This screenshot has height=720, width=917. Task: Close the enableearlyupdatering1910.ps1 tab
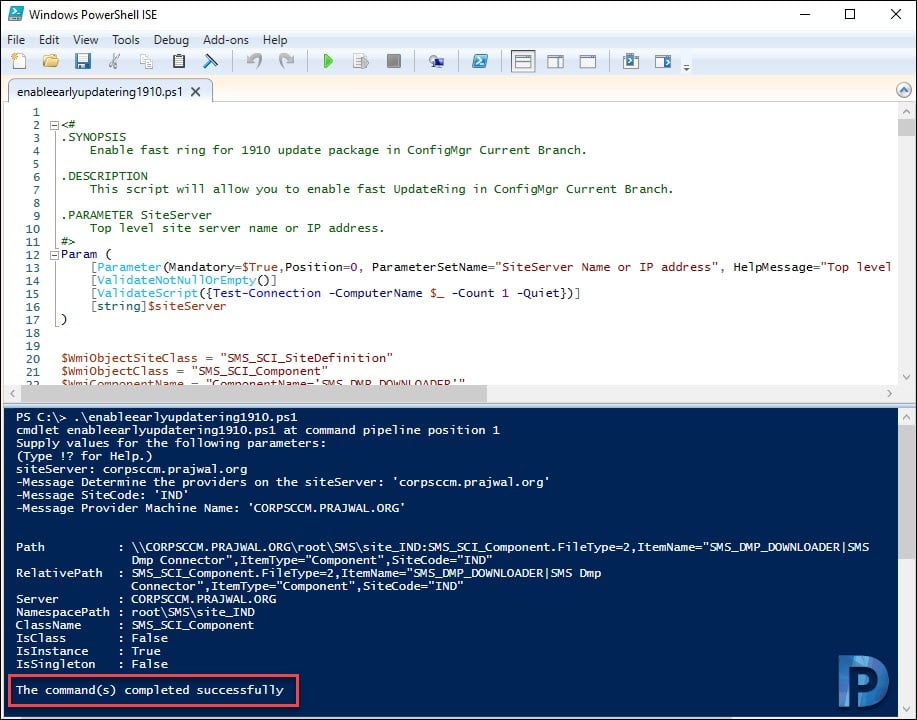click(196, 92)
